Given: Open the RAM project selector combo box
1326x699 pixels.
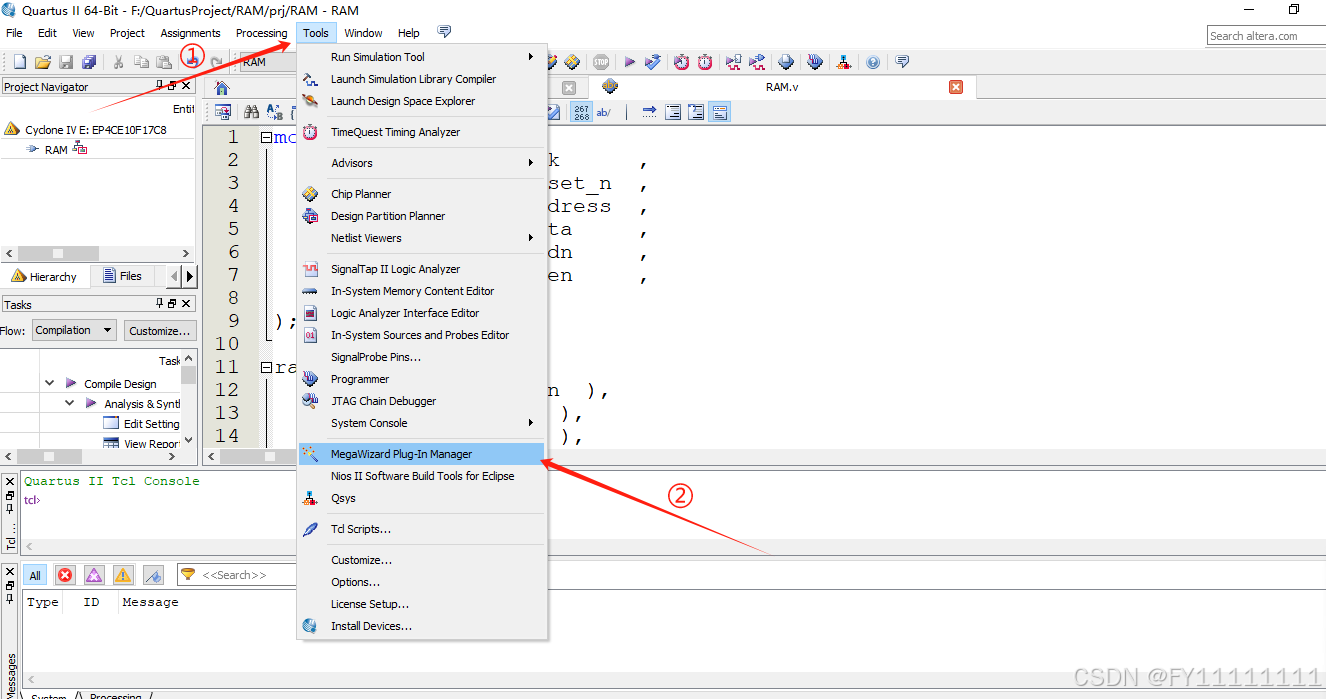Looking at the screenshot, I should [268, 62].
